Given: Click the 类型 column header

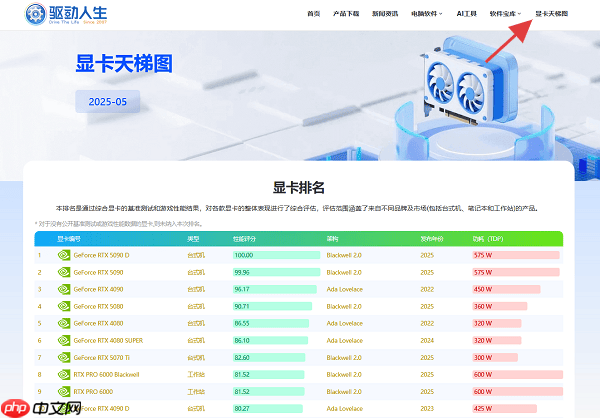Looking at the screenshot, I should [193, 238].
